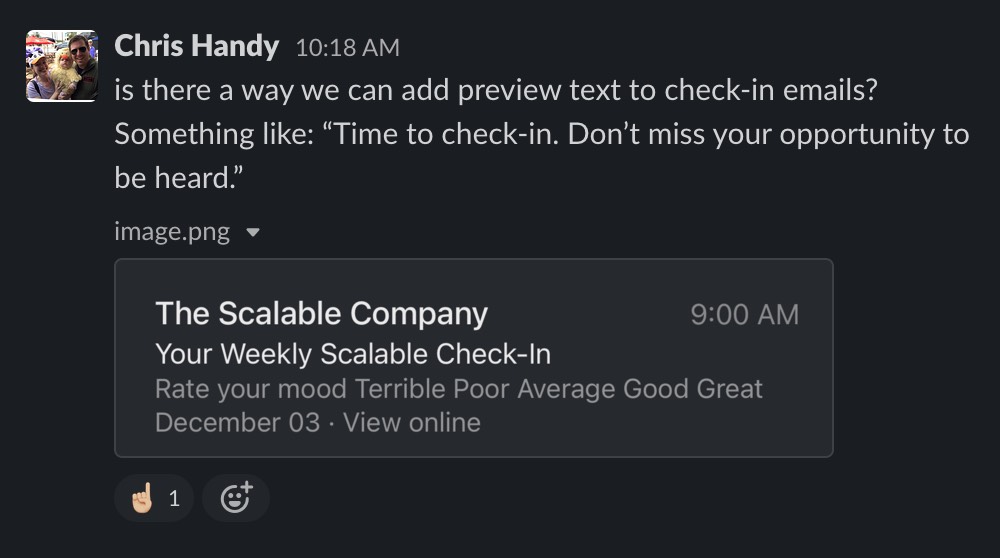Click the 9:00 AM time in the image

click(x=744, y=314)
